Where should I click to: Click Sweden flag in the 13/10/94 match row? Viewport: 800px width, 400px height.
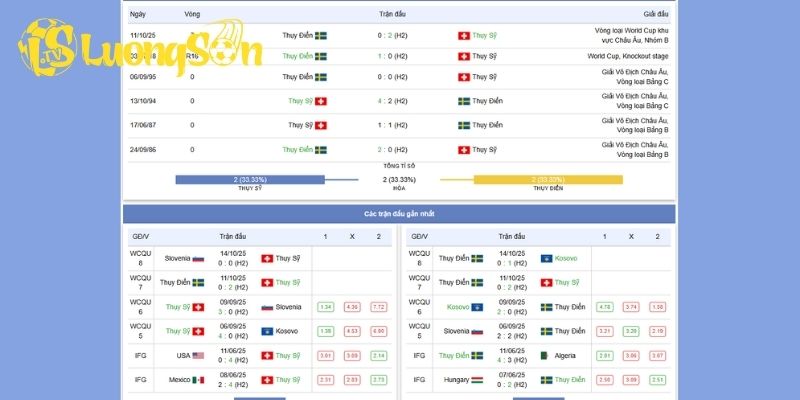[x=464, y=101]
